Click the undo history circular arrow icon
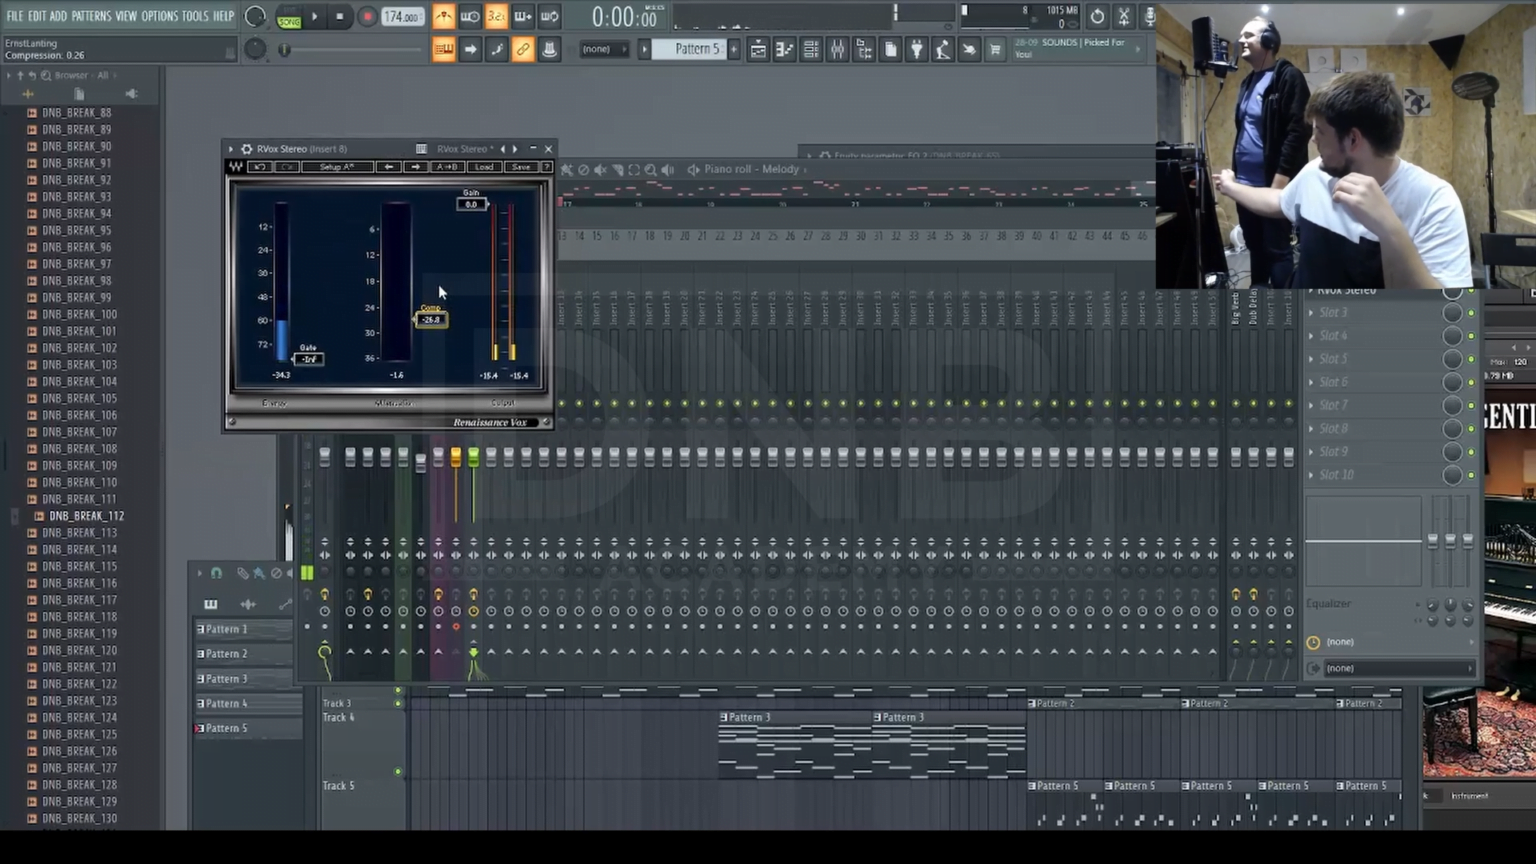This screenshot has width=1536, height=864. coord(1097,17)
